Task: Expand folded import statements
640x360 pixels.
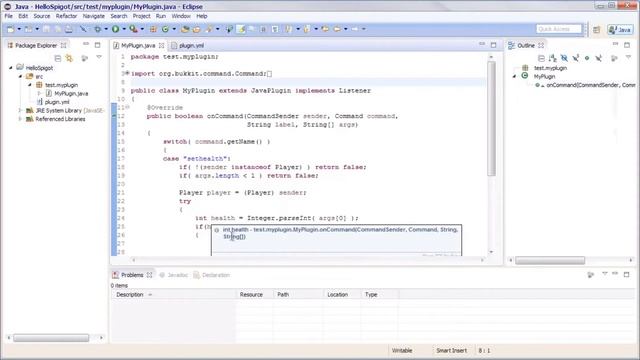Action: (x=127, y=73)
